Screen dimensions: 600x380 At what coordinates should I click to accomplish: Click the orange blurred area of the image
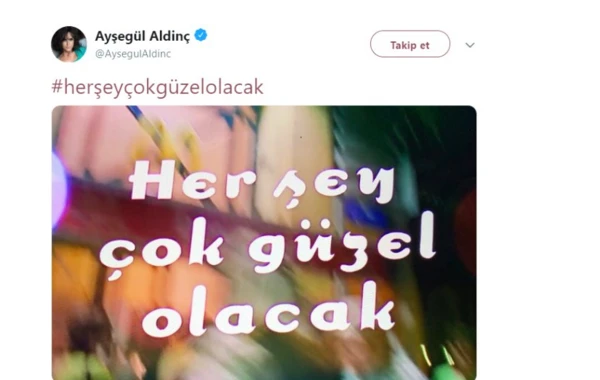tap(75, 276)
